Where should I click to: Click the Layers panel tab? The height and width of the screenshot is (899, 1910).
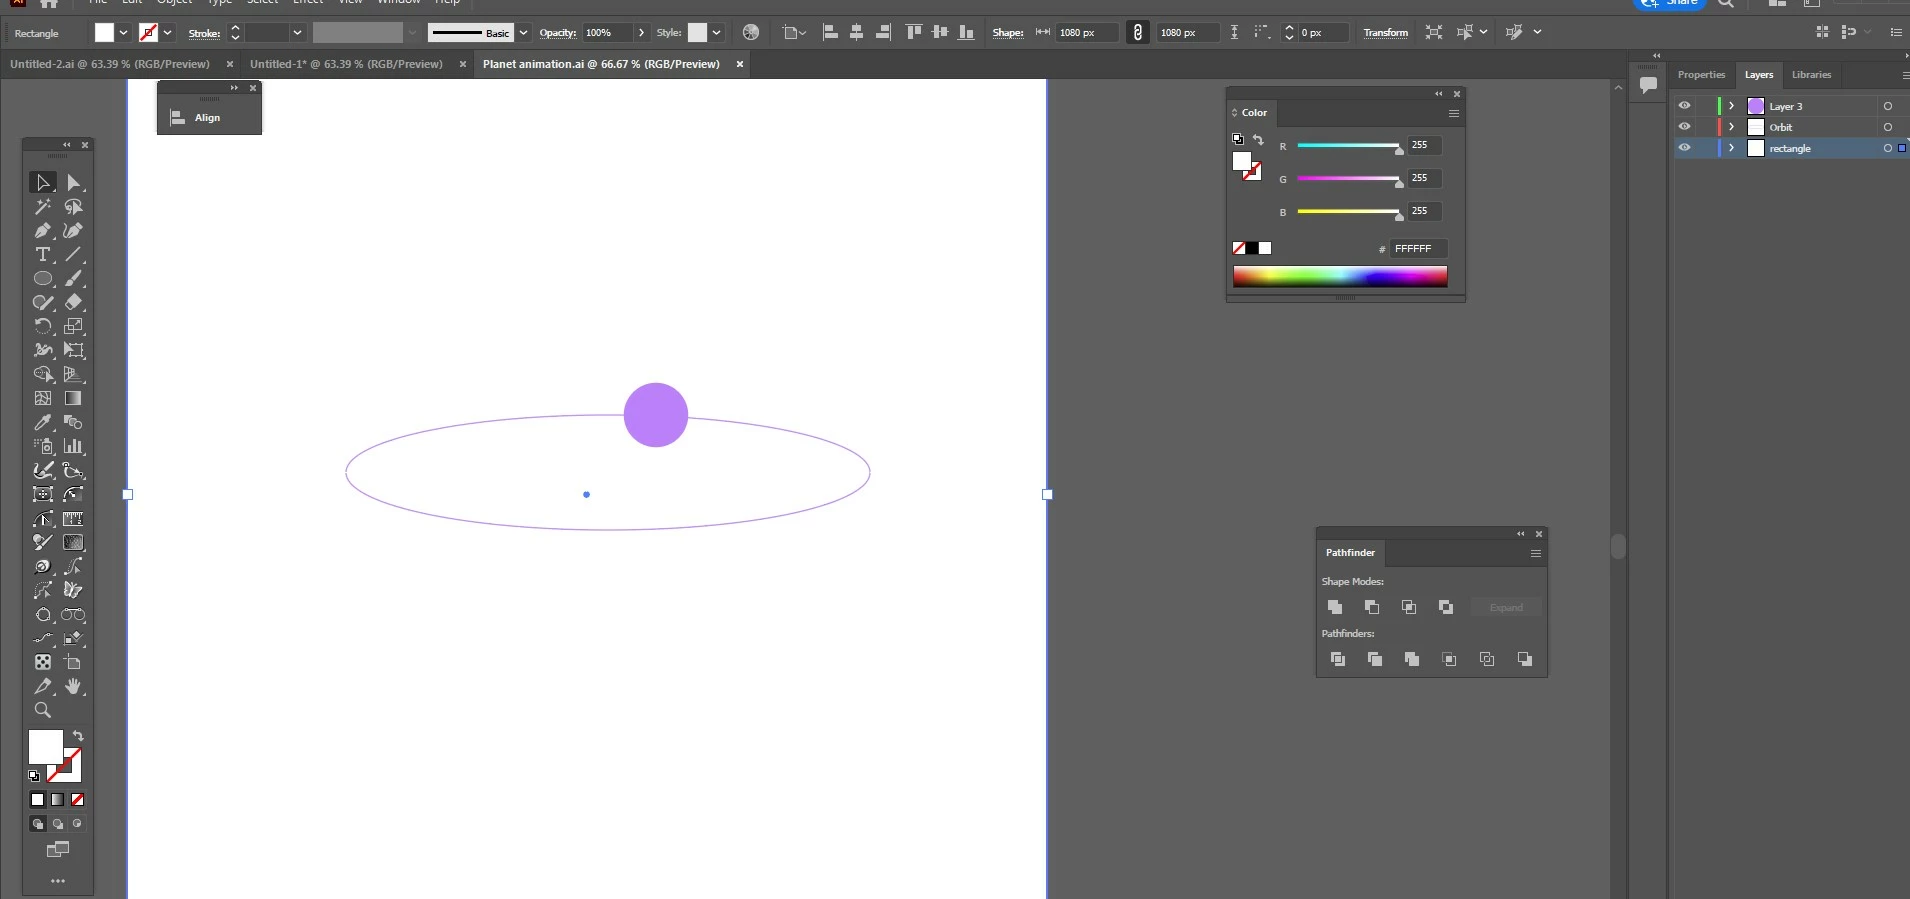tap(1759, 75)
